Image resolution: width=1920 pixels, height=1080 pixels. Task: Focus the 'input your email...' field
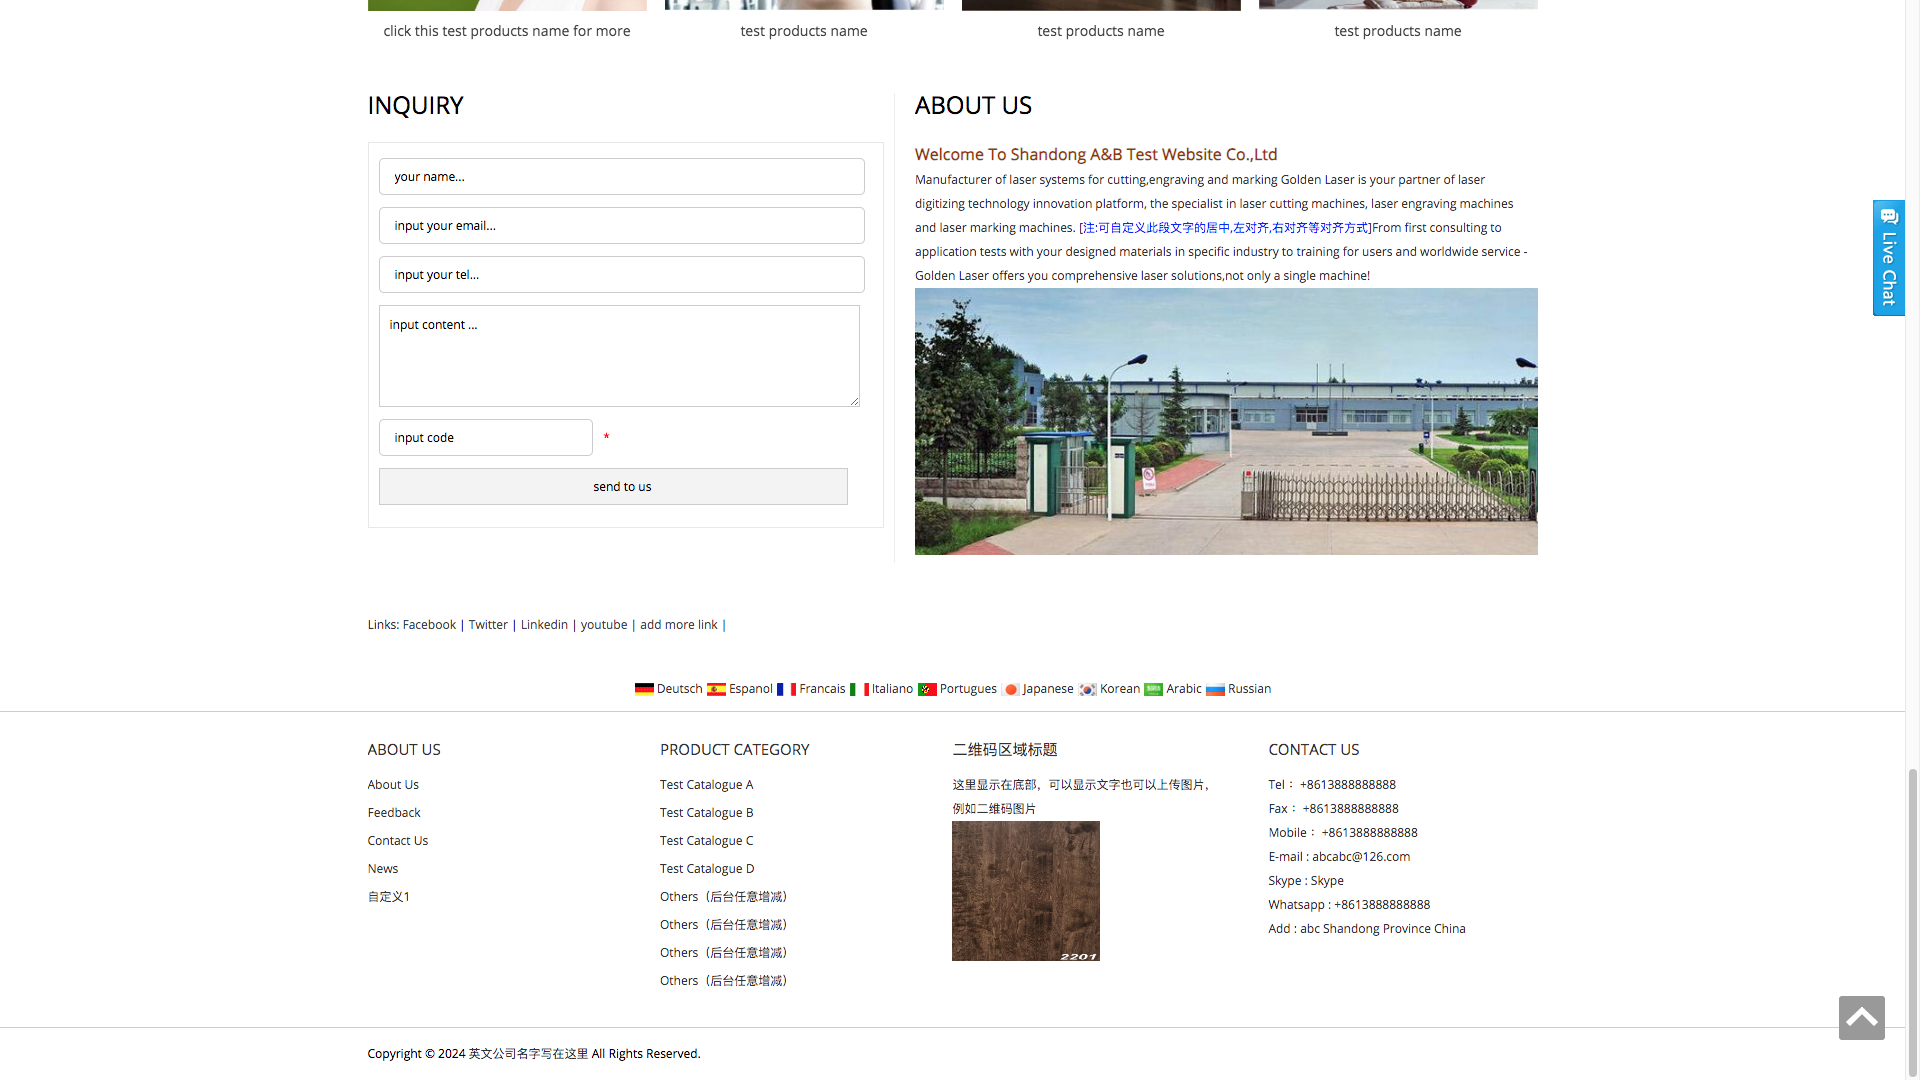click(622, 226)
